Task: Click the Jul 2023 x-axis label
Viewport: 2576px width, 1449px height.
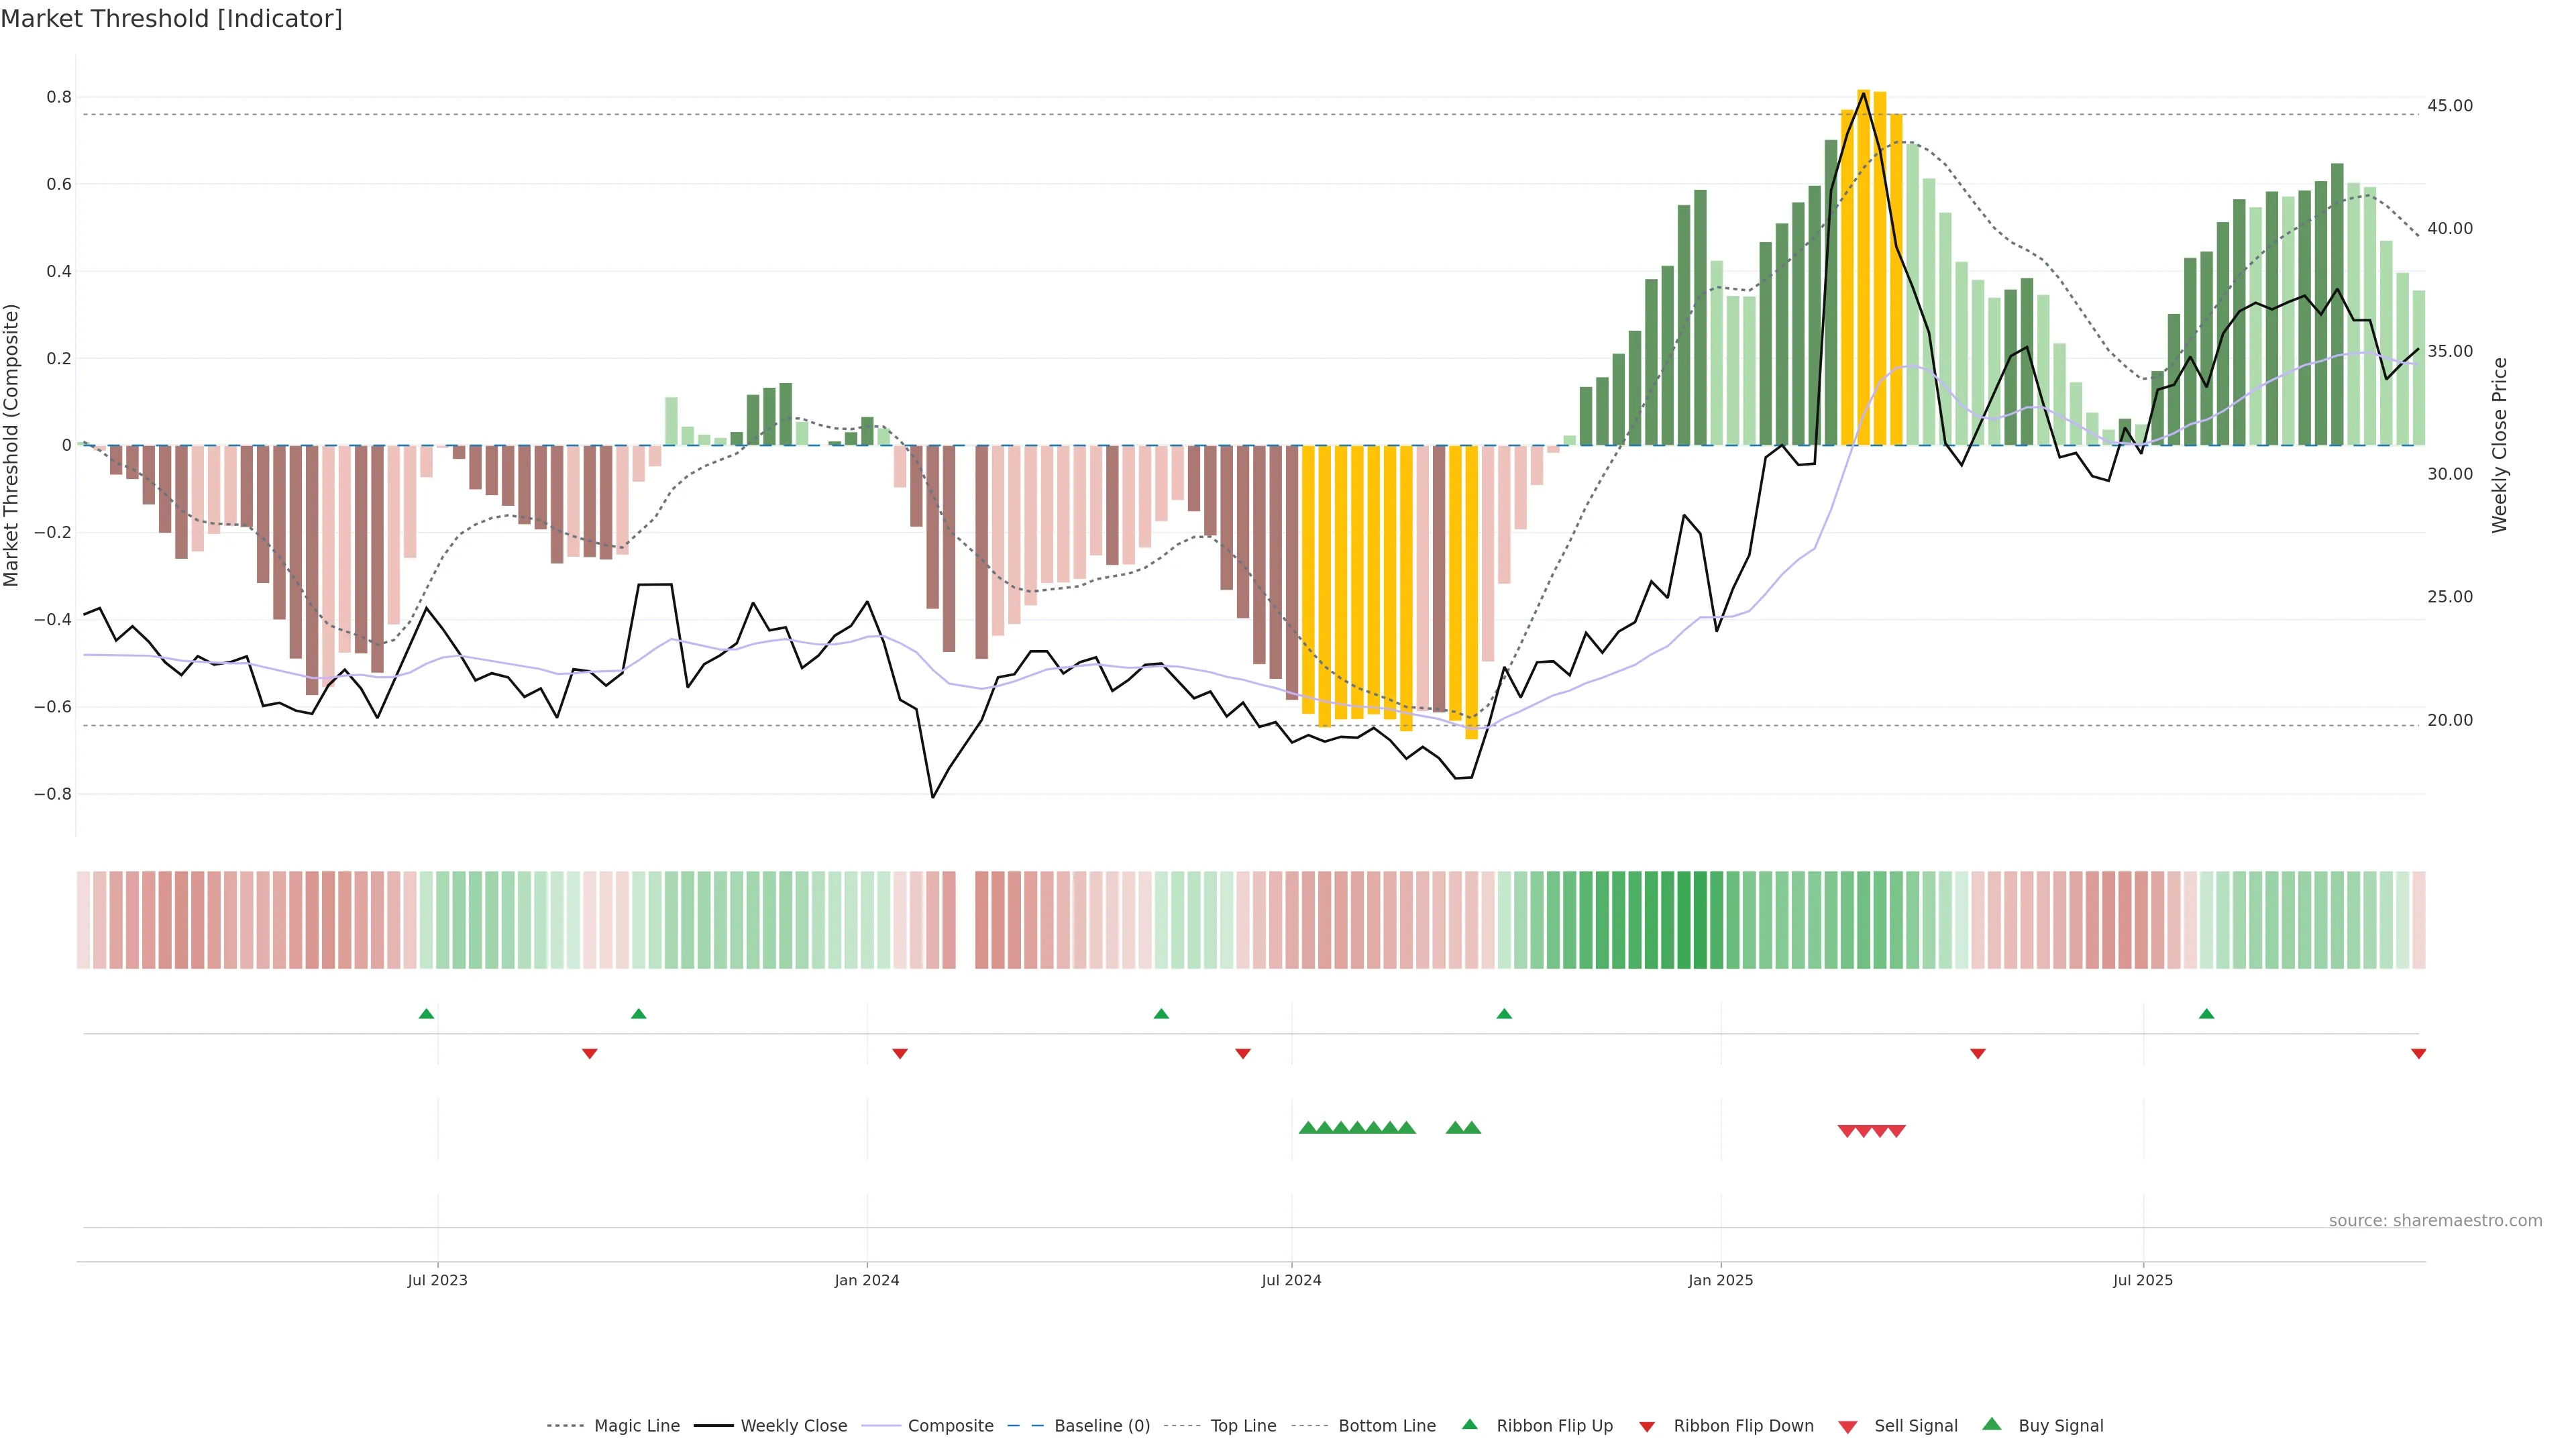Action: [x=437, y=1280]
